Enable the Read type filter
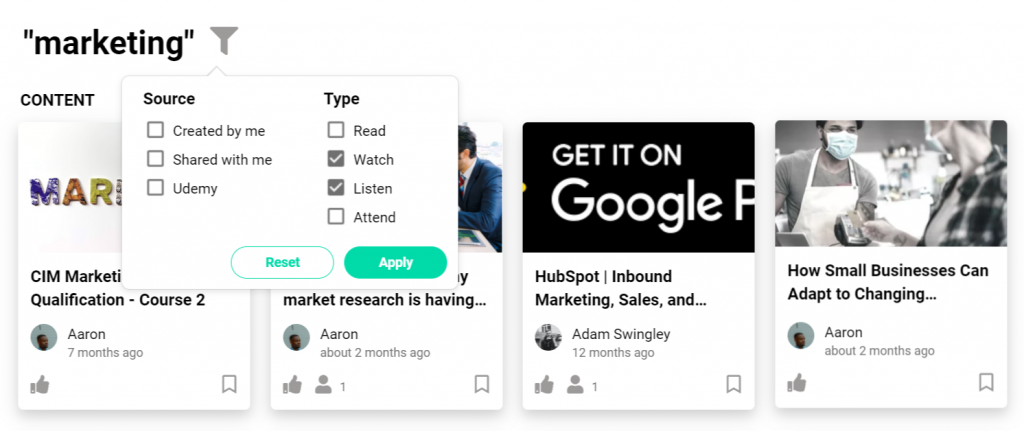1024x431 pixels. (336, 130)
